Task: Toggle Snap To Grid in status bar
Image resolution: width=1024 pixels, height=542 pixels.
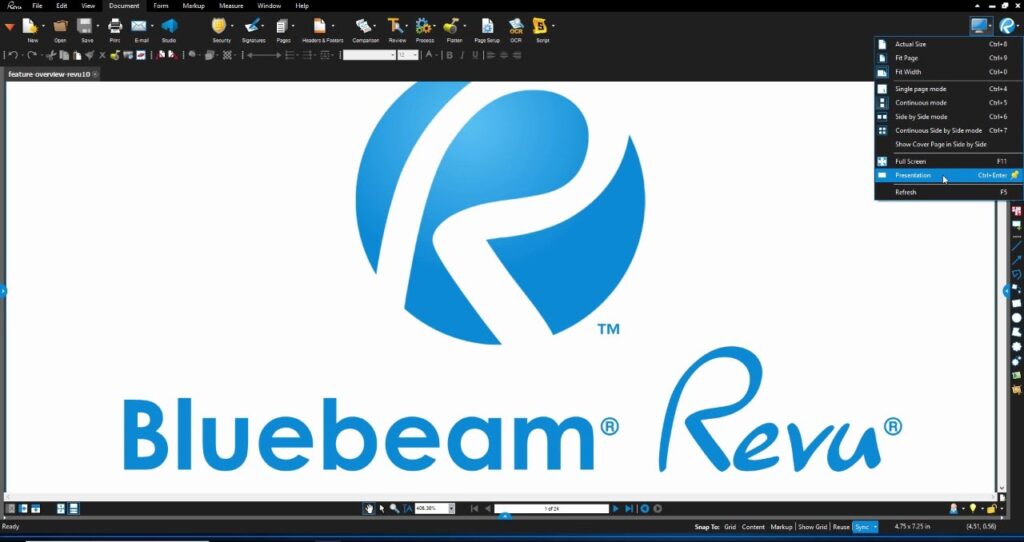Action: (x=730, y=526)
